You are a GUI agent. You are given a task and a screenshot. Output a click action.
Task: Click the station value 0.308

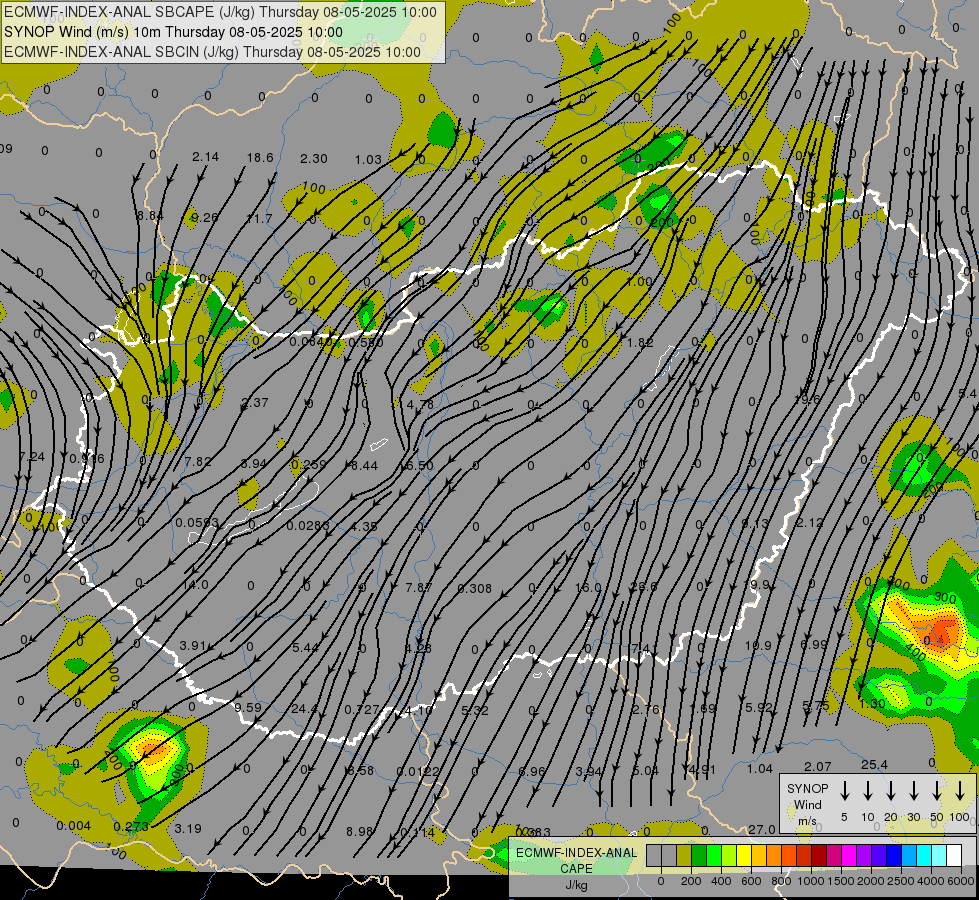[x=475, y=588]
